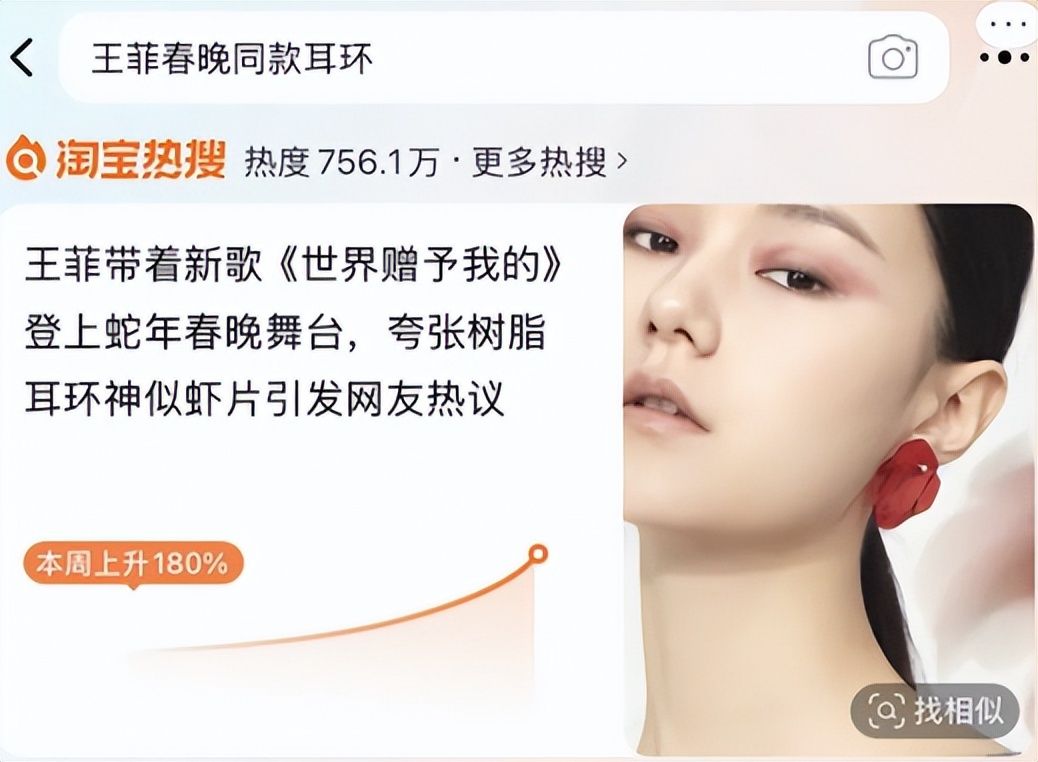Tap the scan icon in 找相似

886,712
